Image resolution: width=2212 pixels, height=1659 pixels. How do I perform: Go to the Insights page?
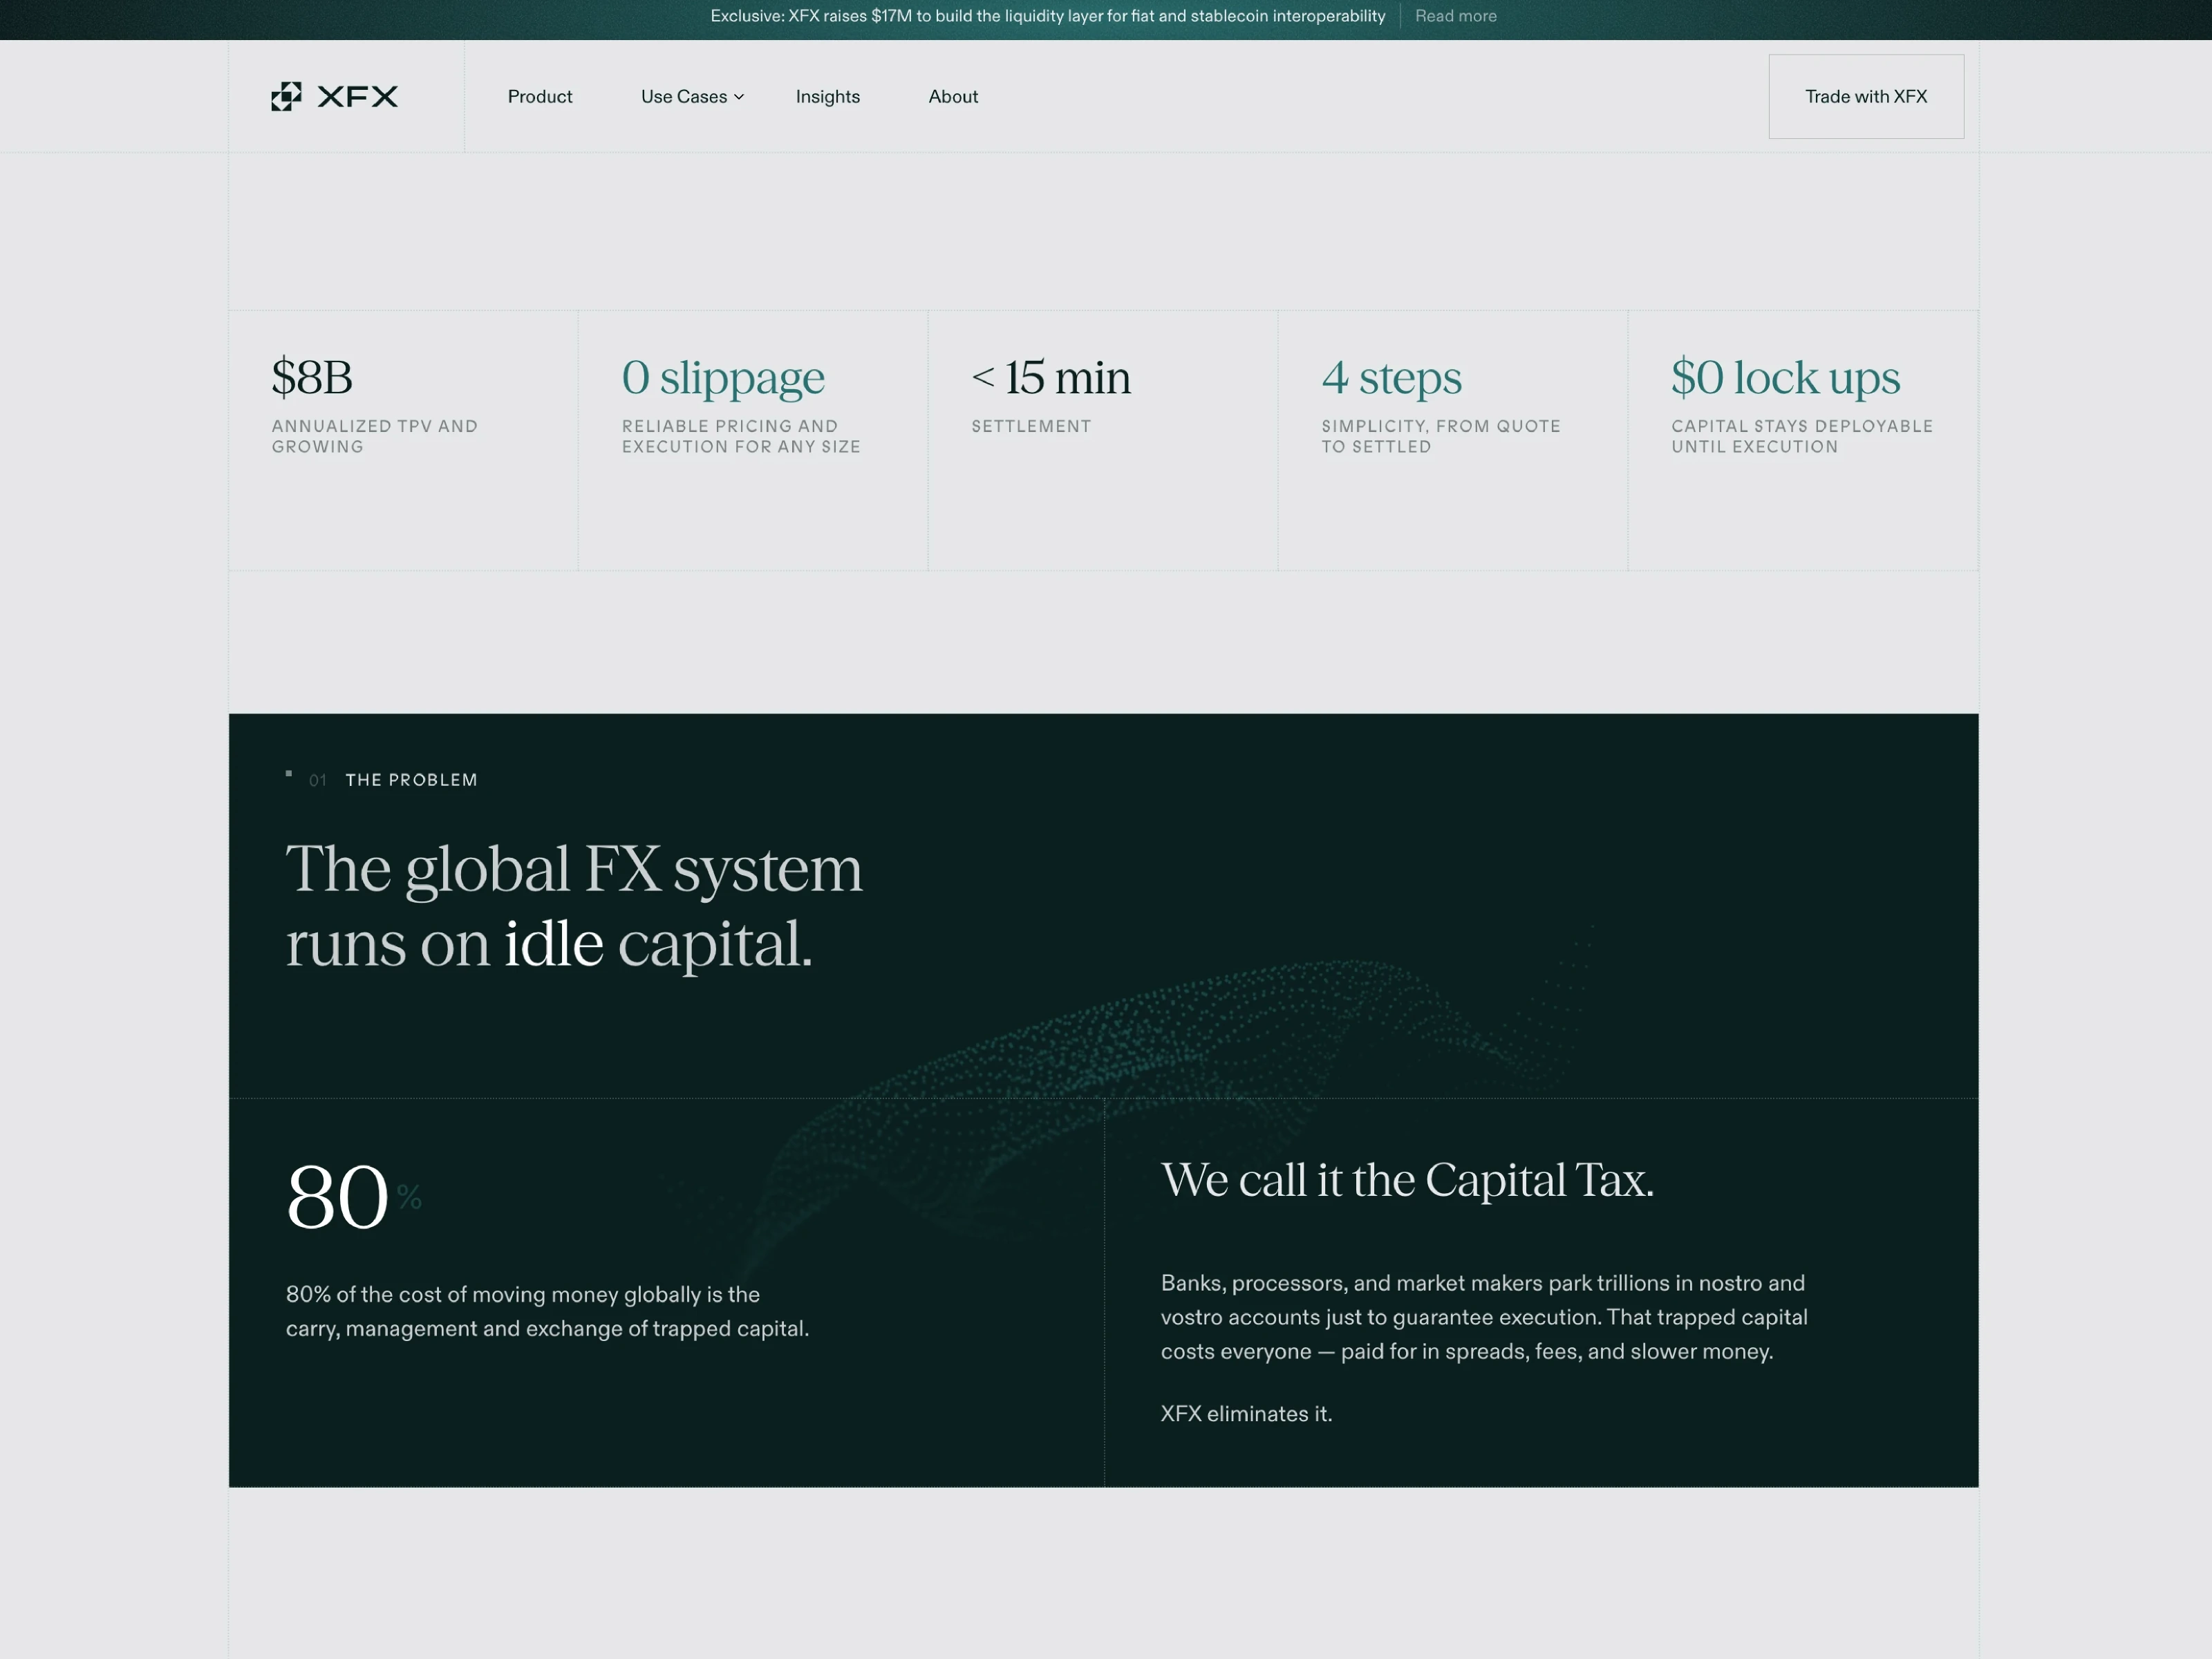pos(828,97)
